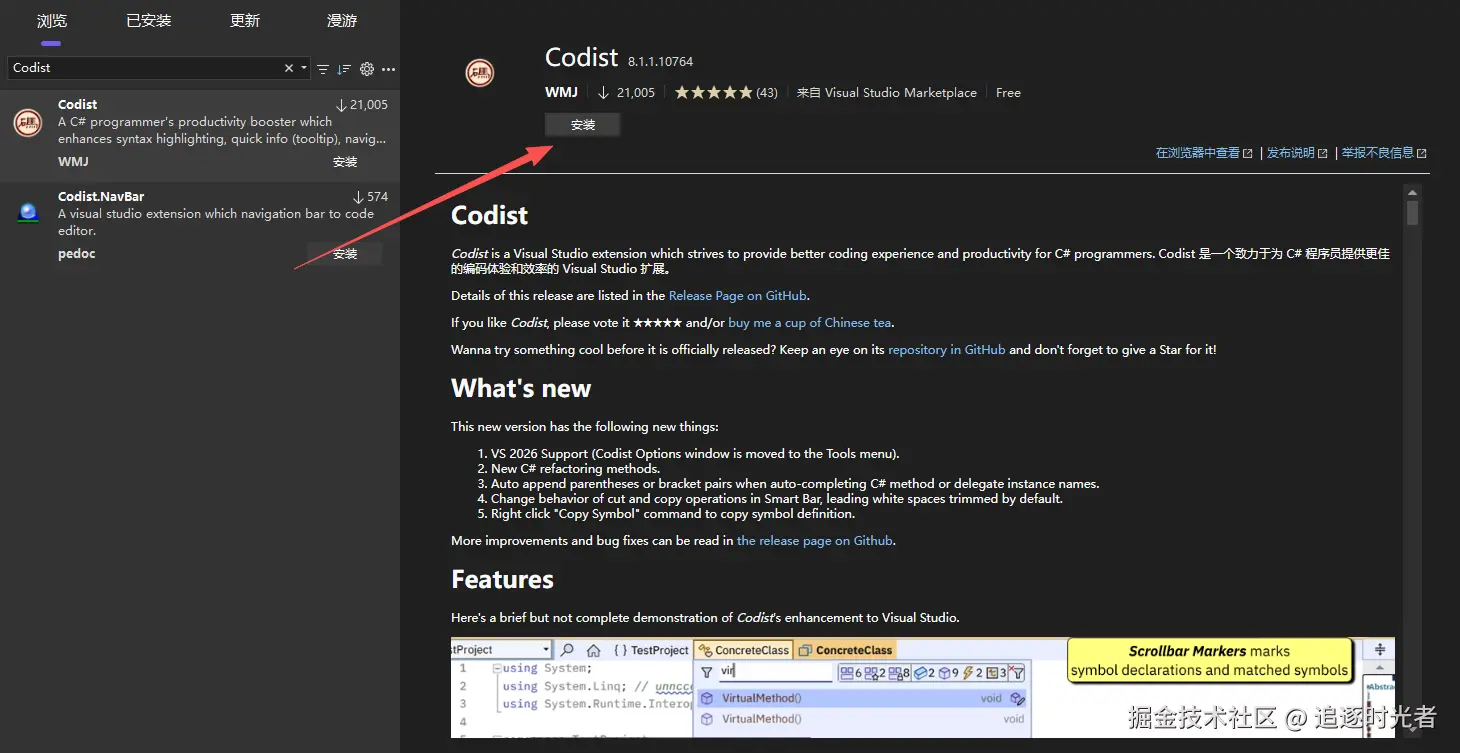Click the details pane scrollbar thumb
Screen dimensions: 1460x753
click(x=1412, y=213)
